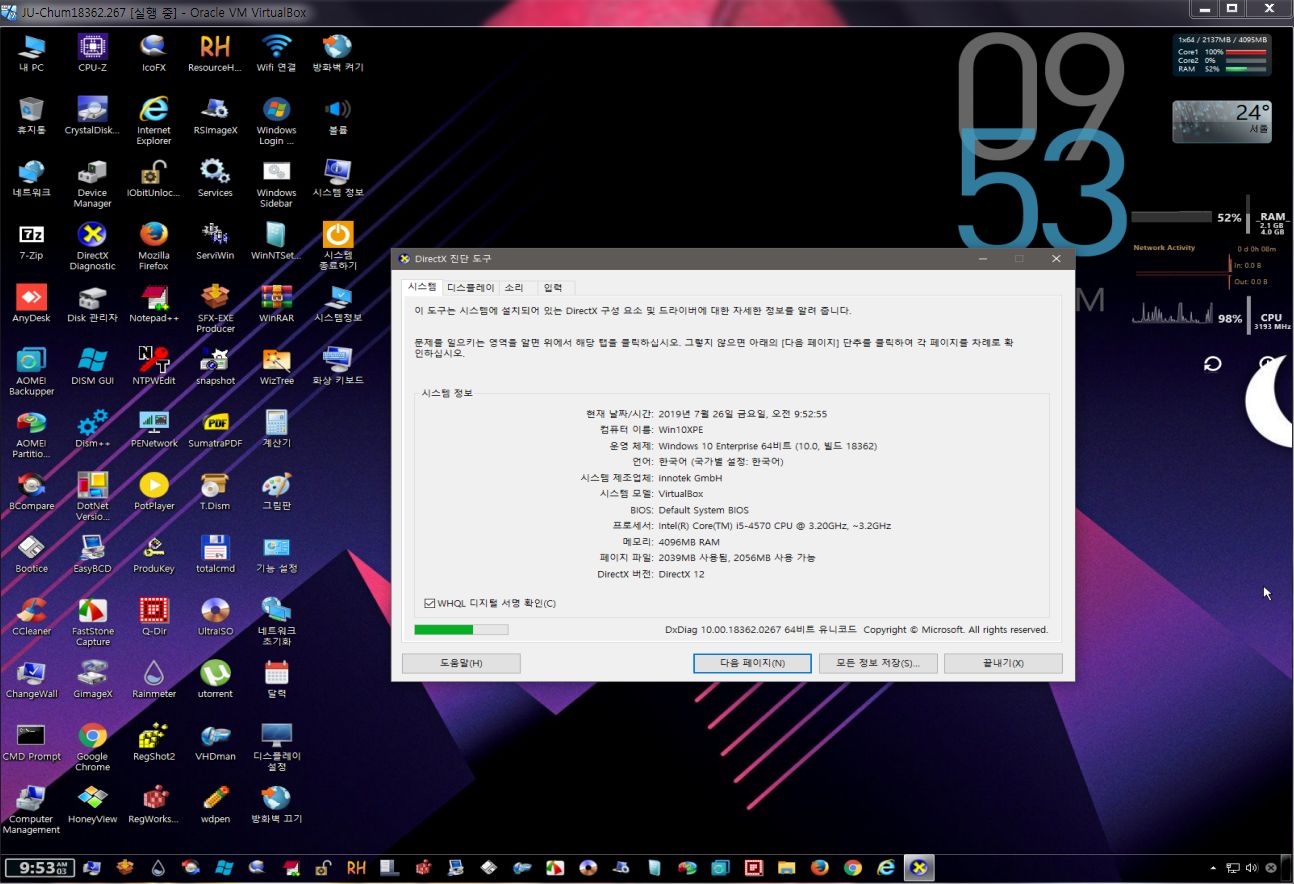Image resolution: width=1294 pixels, height=884 pixels.
Task: Open utorrent desktop shortcut
Action: point(215,679)
